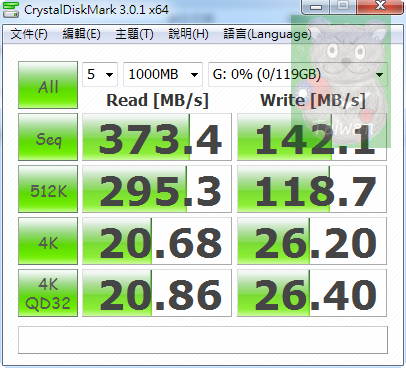
Task: Start the 4K benchmark test
Action: (48, 241)
